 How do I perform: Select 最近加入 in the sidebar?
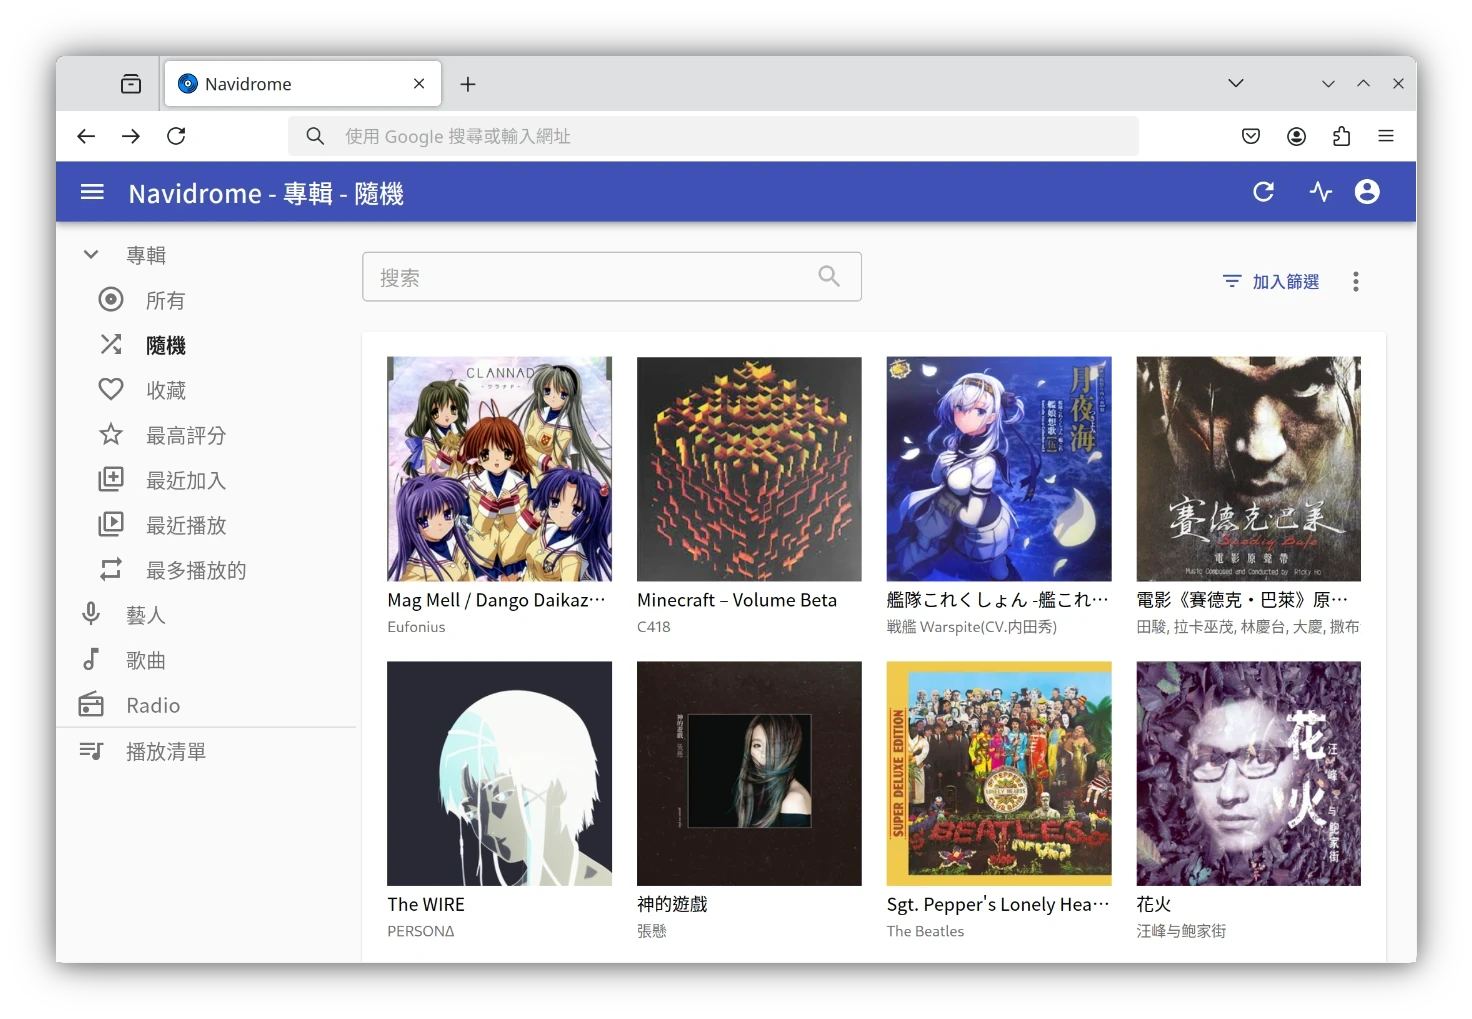tap(186, 481)
